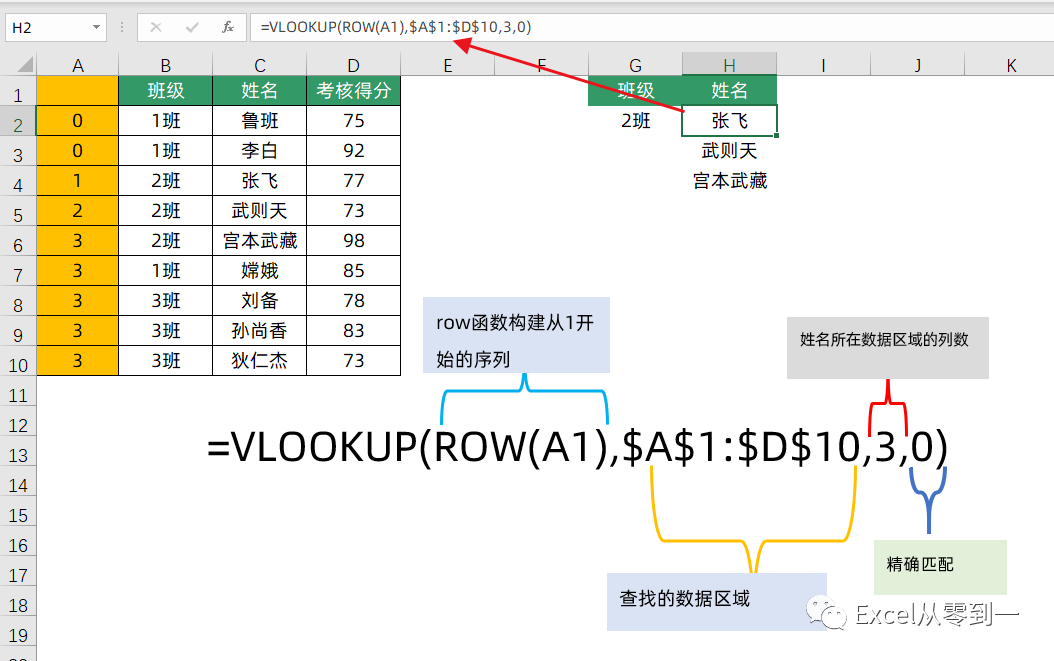
Task: Select the cell containing 鲁班
Action: coord(259,120)
